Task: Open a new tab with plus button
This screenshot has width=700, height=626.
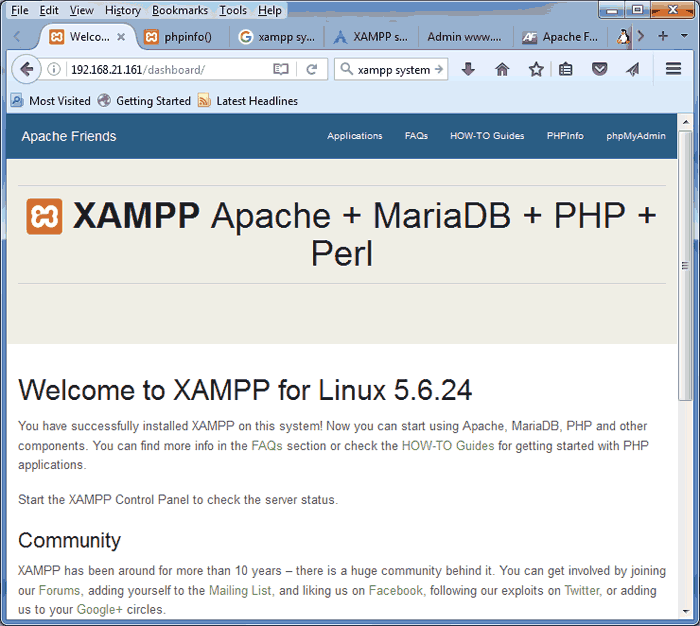Action: (x=663, y=36)
